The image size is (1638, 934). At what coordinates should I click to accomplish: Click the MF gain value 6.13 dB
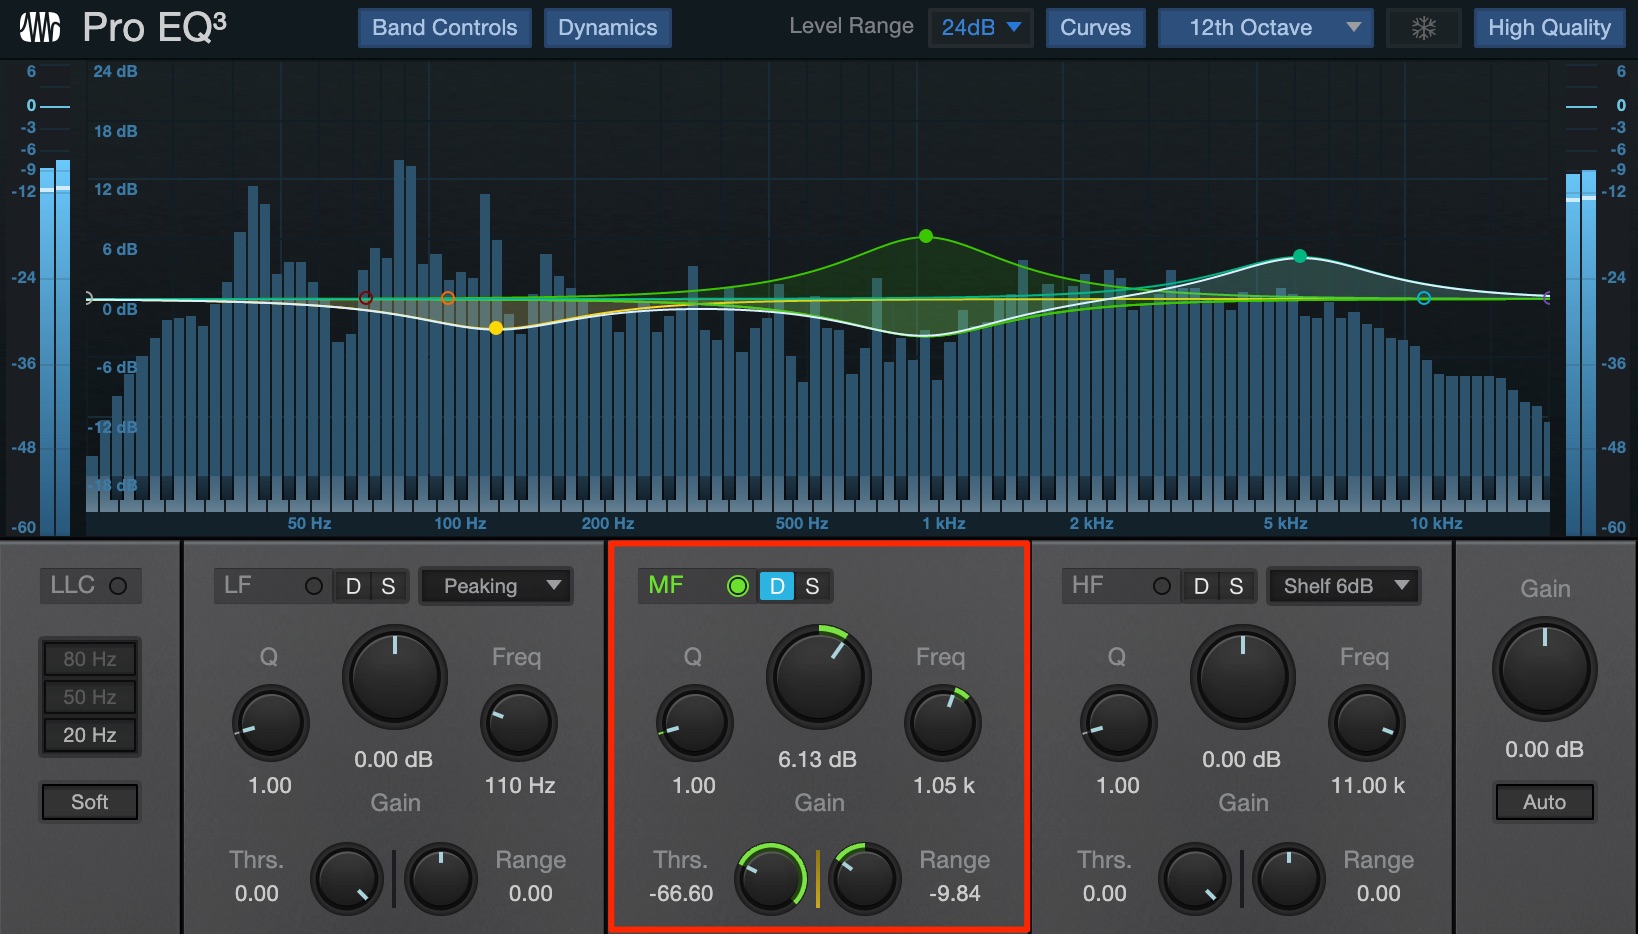point(818,759)
